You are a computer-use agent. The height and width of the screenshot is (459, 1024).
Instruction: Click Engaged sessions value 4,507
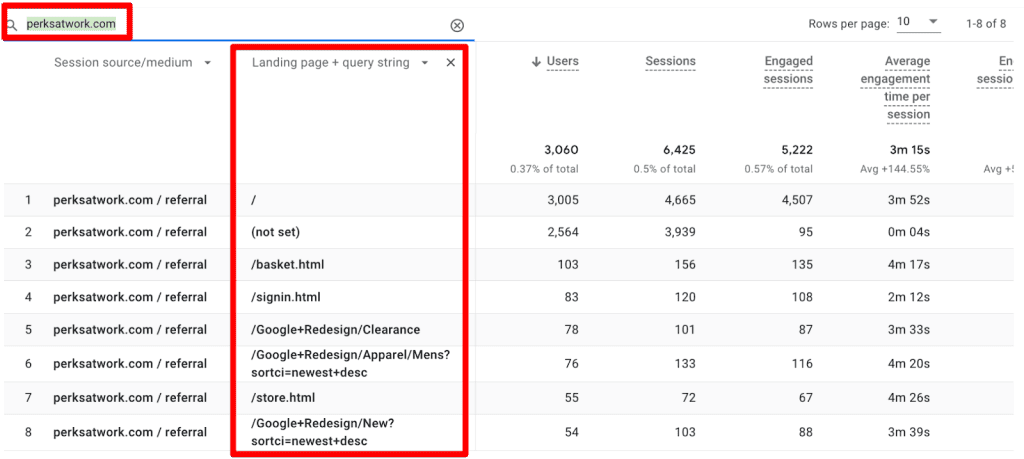click(x=797, y=200)
